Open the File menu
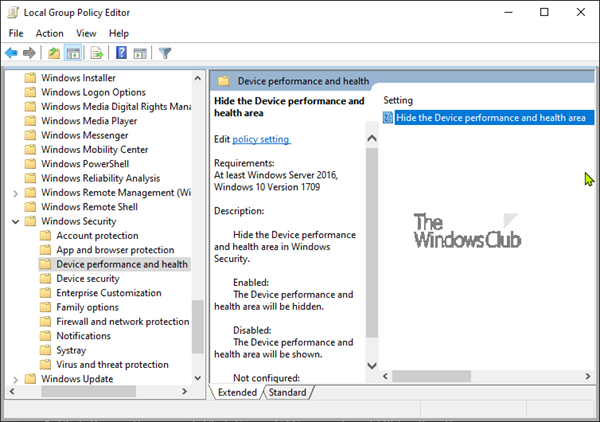Screen dimensions: 600x422 point(16,33)
